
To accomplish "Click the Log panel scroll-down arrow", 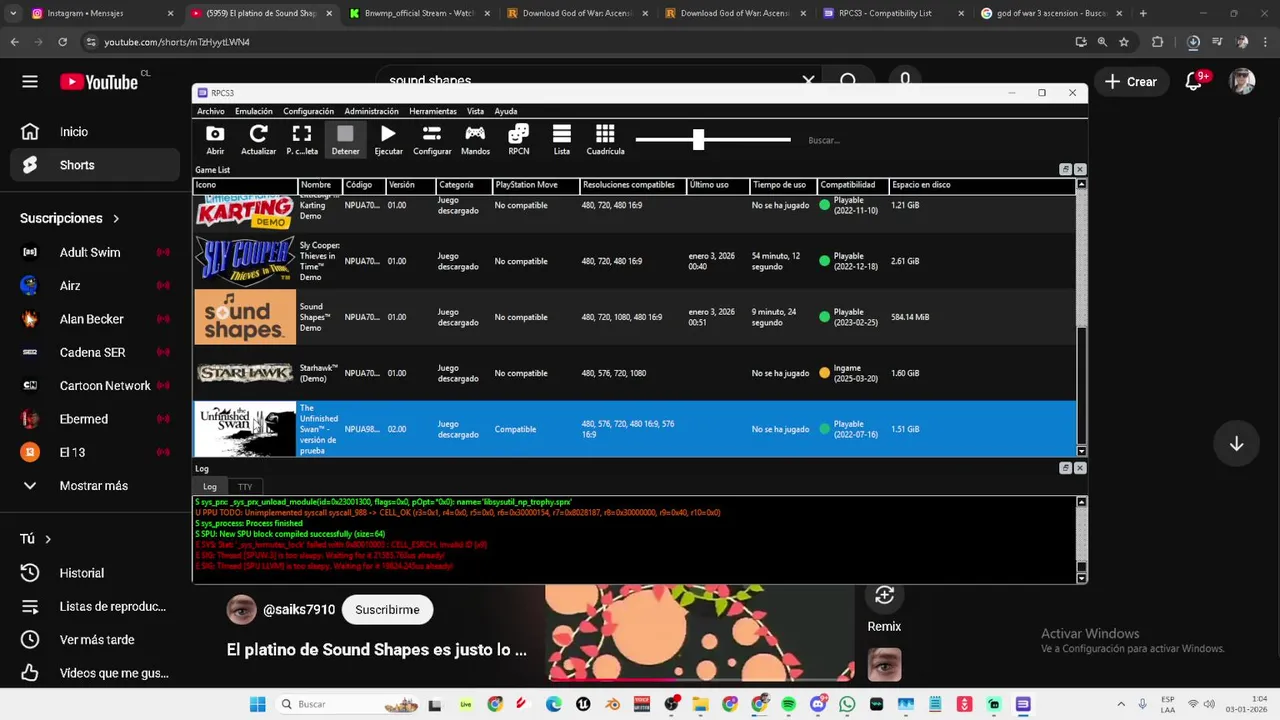I will (x=1081, y=578).
